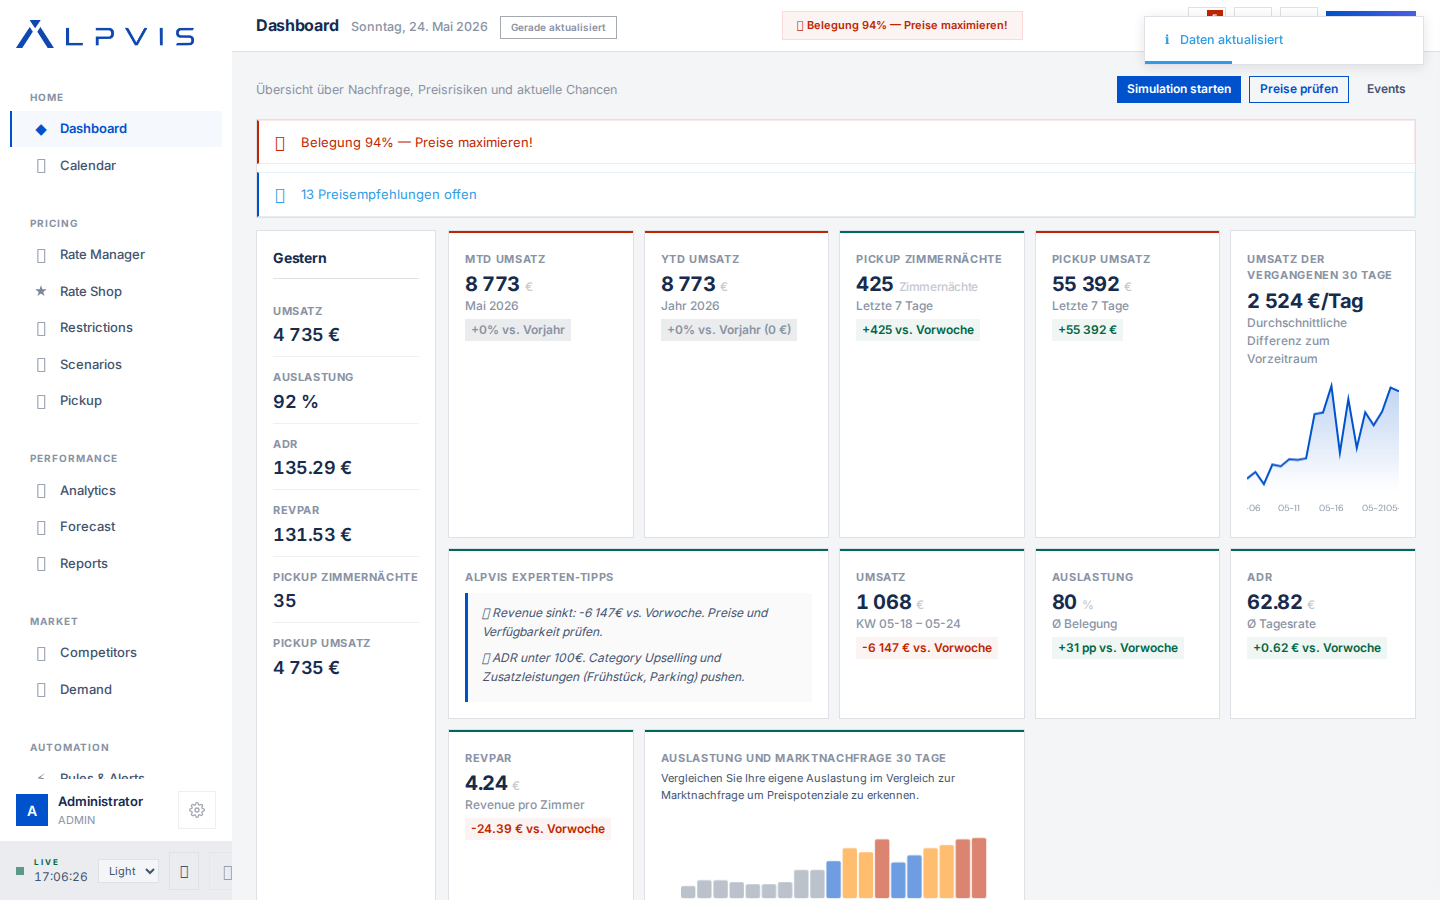This screenshot has height=900, width=1440.
Task: Click the Calendar sidebar icon
Action: pos(41,166)
